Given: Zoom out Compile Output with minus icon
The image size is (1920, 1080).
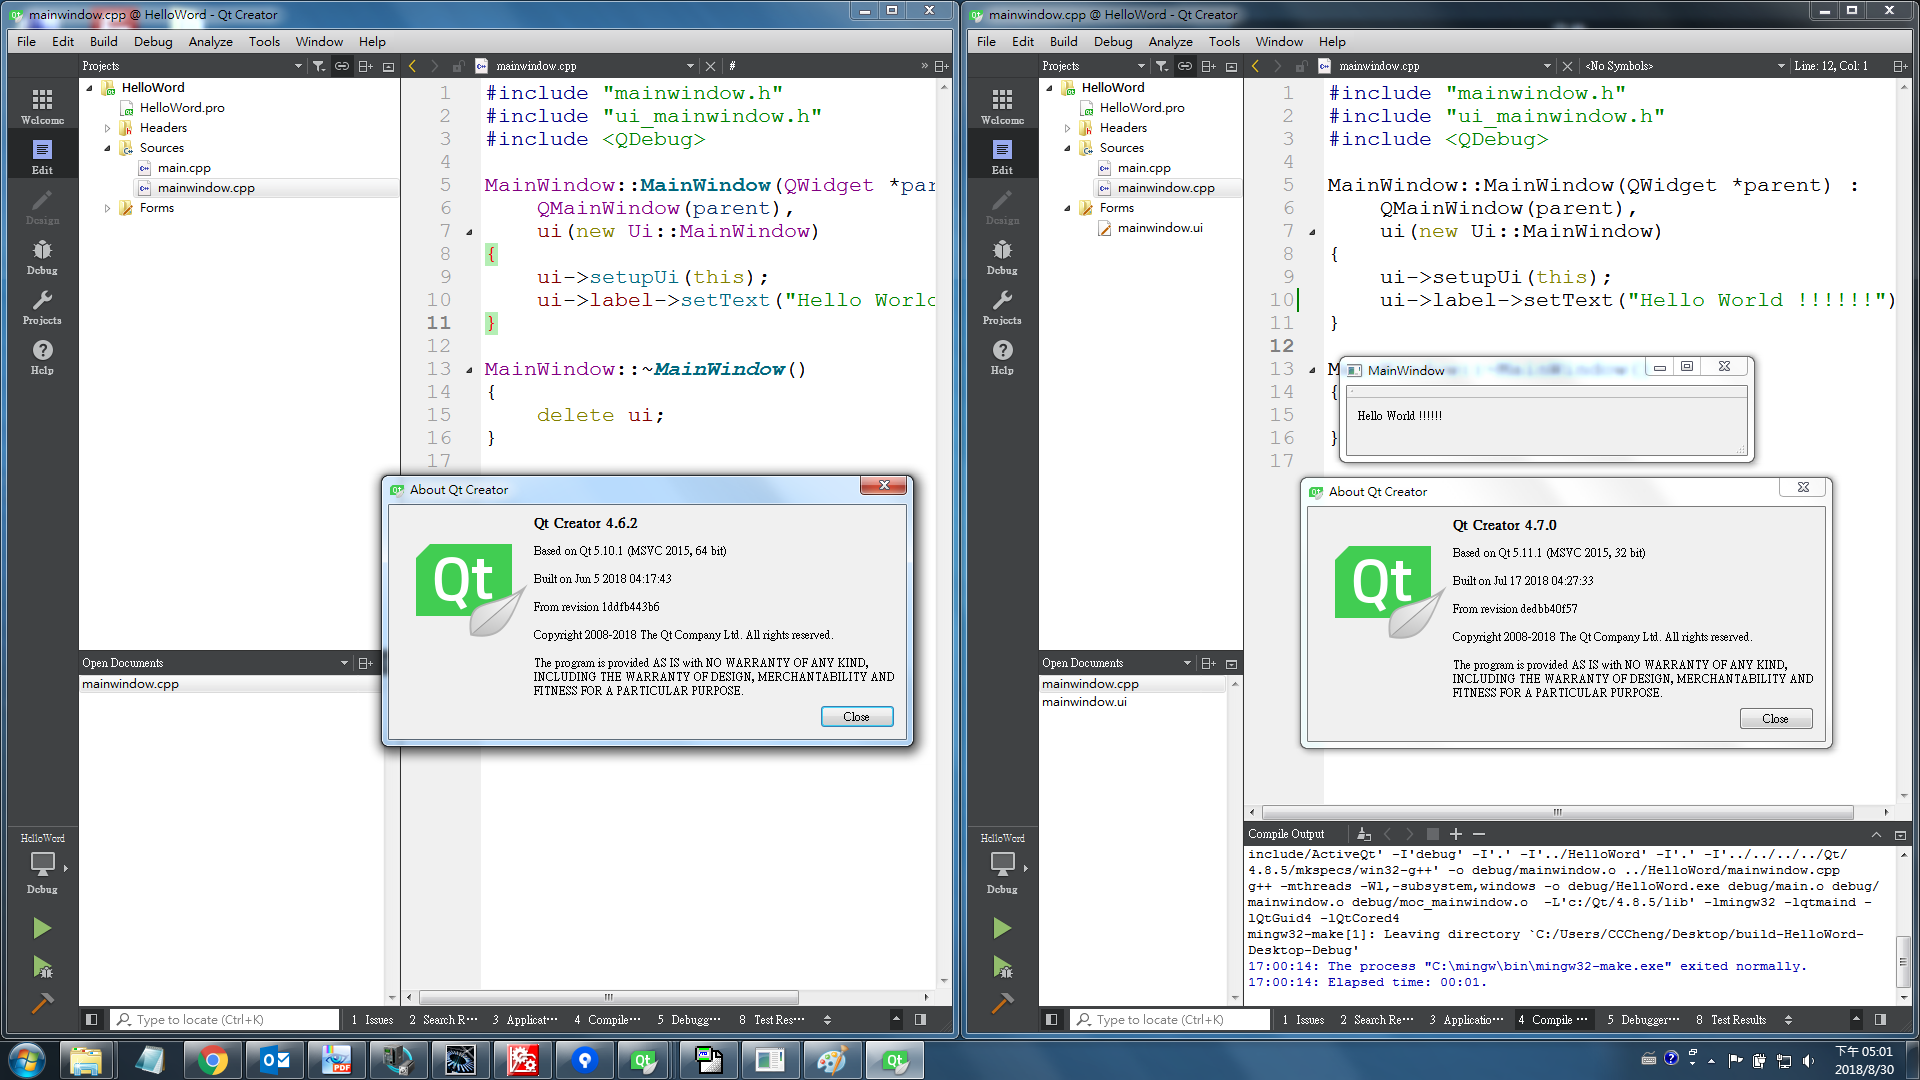Looking at the screenshot, I should point(1479,834).
